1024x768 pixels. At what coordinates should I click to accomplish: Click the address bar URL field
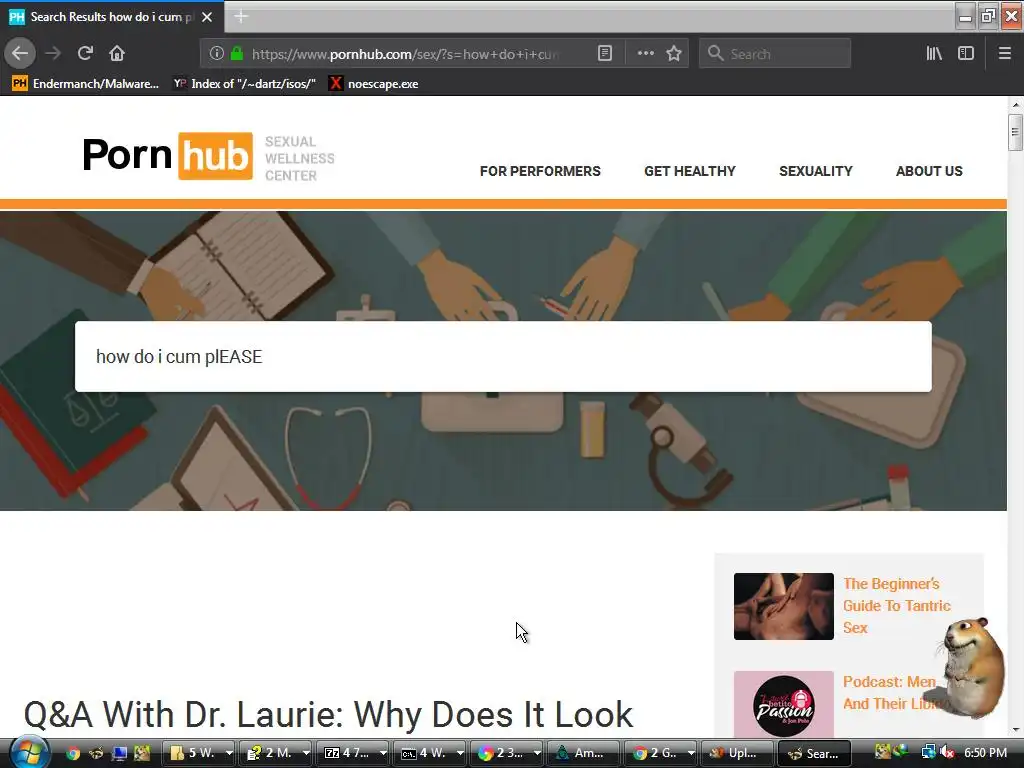click(x=405, y=54)
